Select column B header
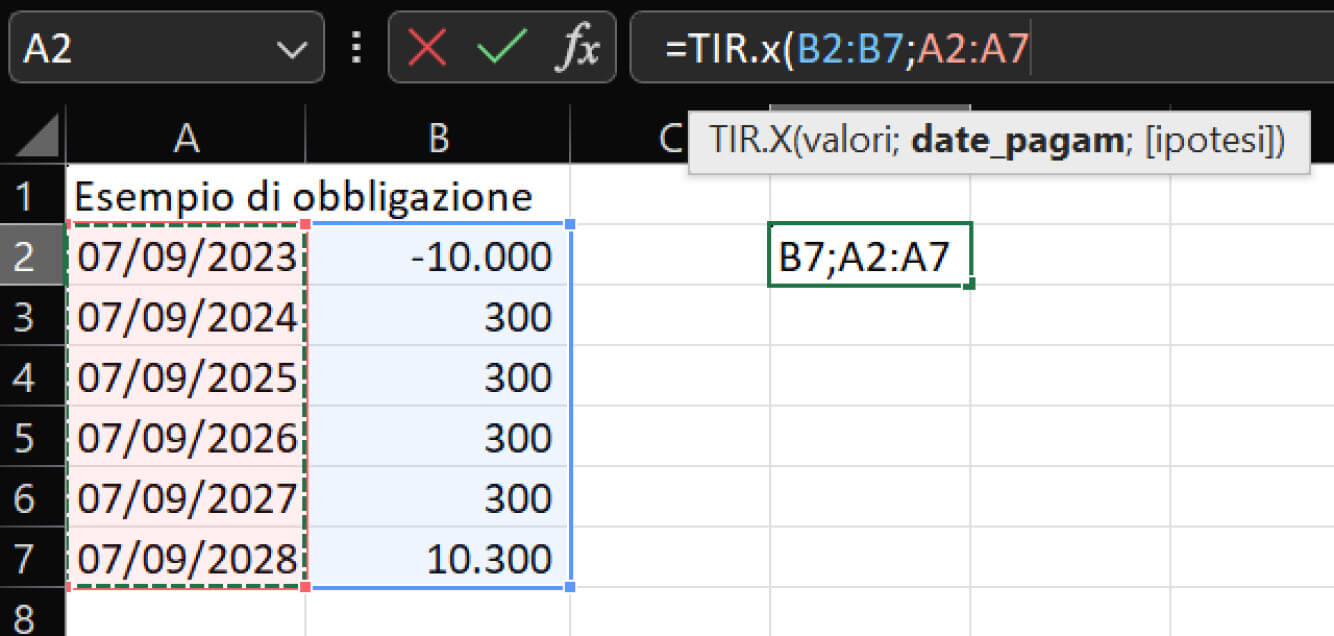 click(440, 135)
